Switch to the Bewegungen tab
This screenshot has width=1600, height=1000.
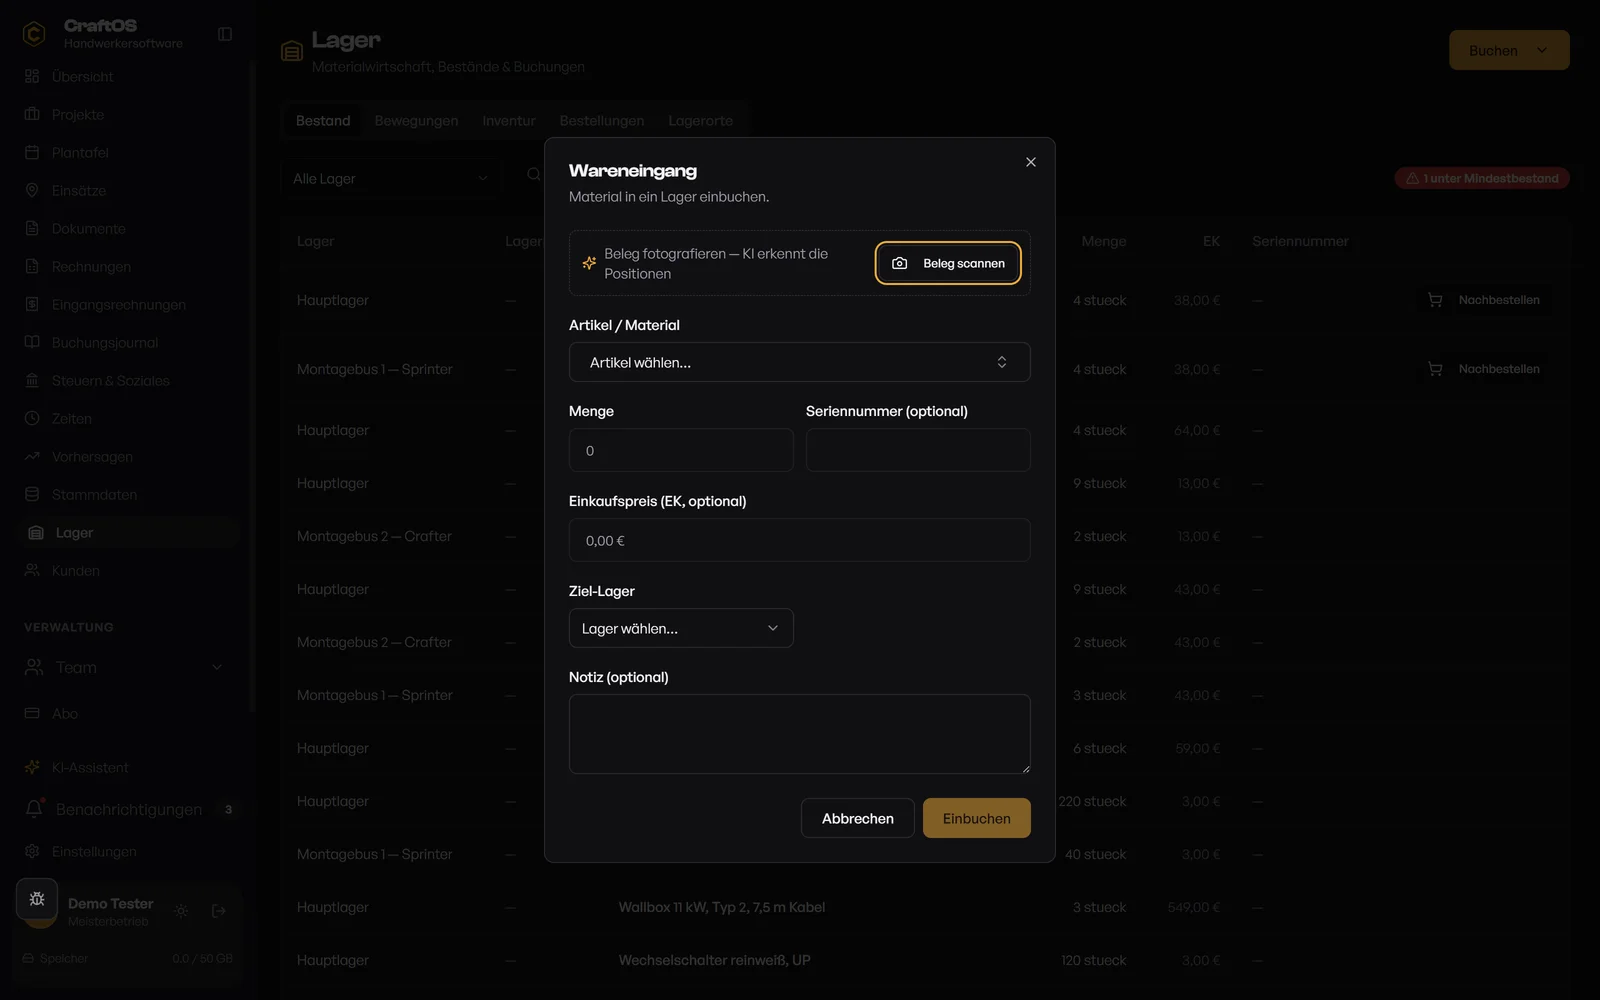(x=416, y=120)
